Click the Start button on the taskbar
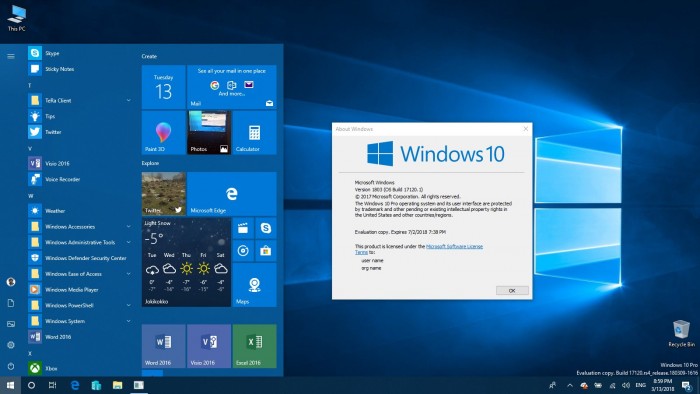Image resolution: width=700 pixels, height=394 pixels. [x=10, y=386]
